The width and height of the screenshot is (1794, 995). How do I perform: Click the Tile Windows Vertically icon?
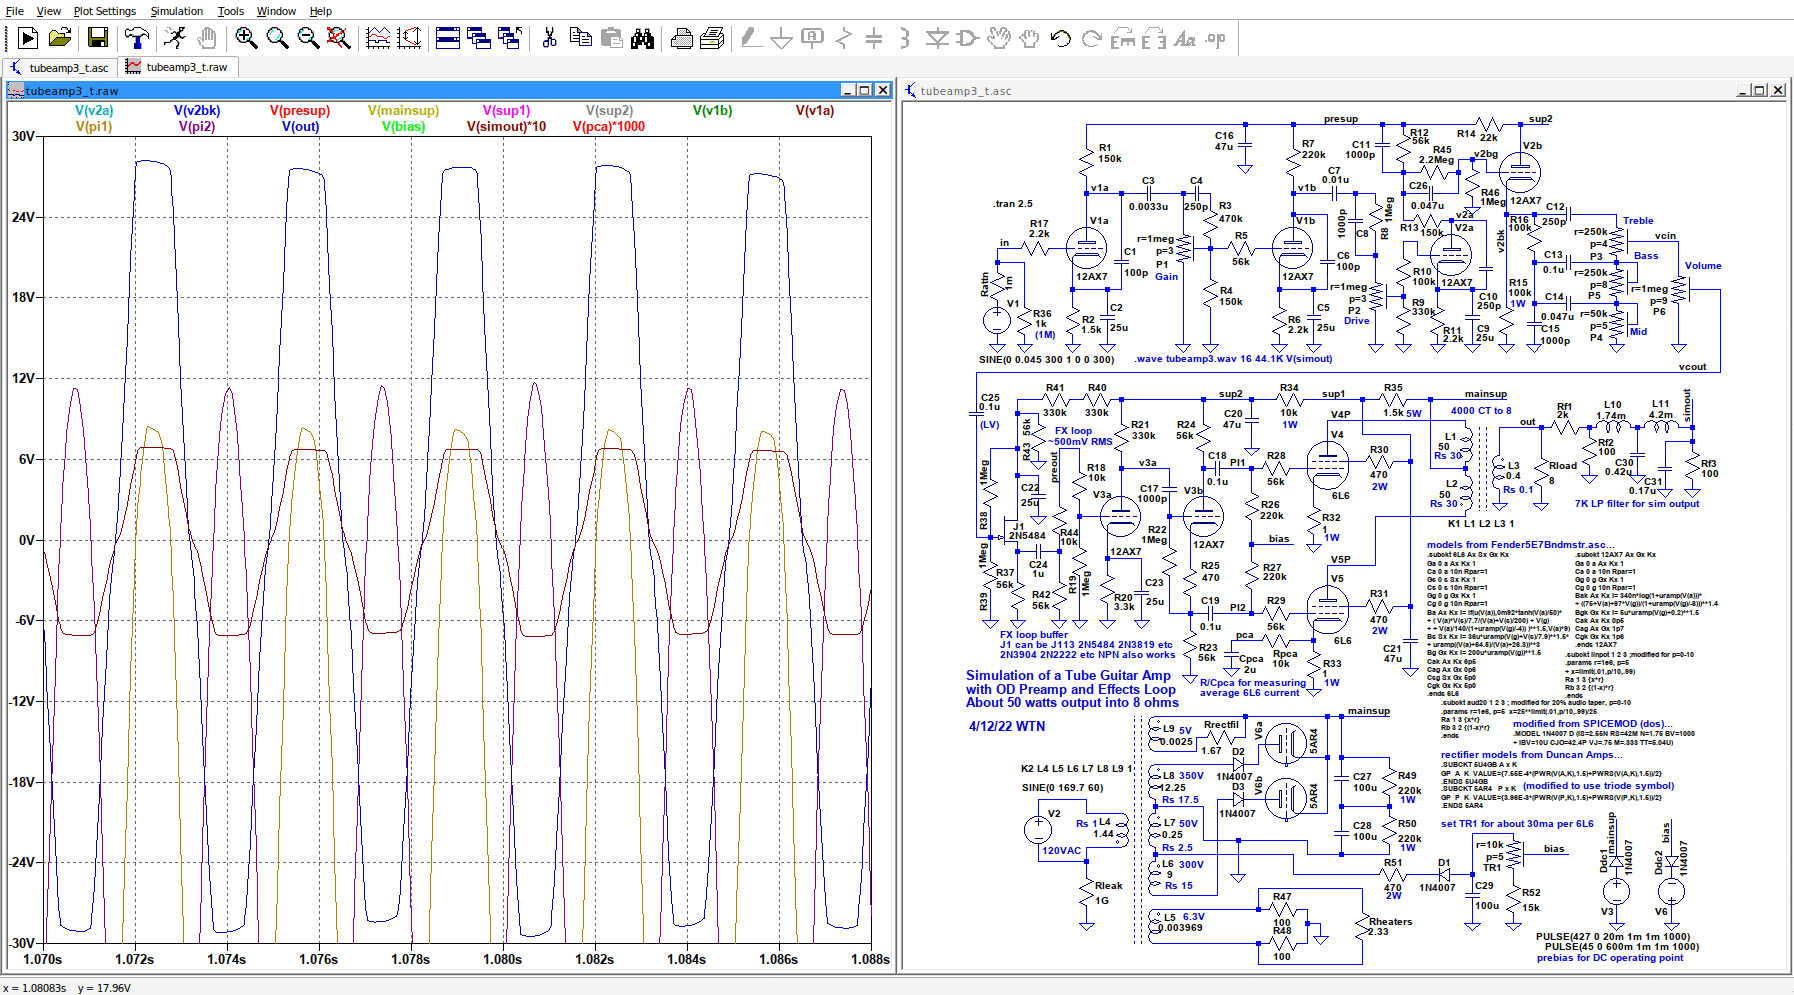point(479,38)
